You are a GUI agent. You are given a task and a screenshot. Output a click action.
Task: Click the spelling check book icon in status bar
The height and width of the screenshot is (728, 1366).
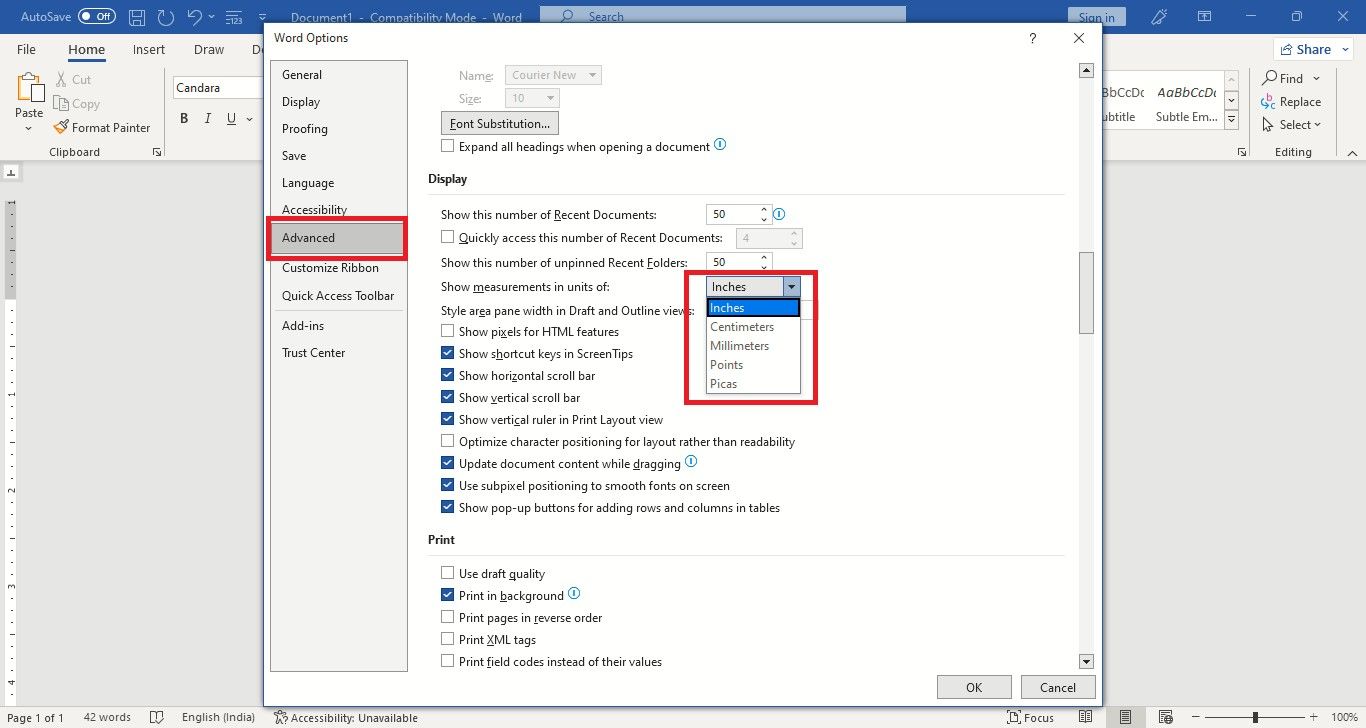point(156,717)
